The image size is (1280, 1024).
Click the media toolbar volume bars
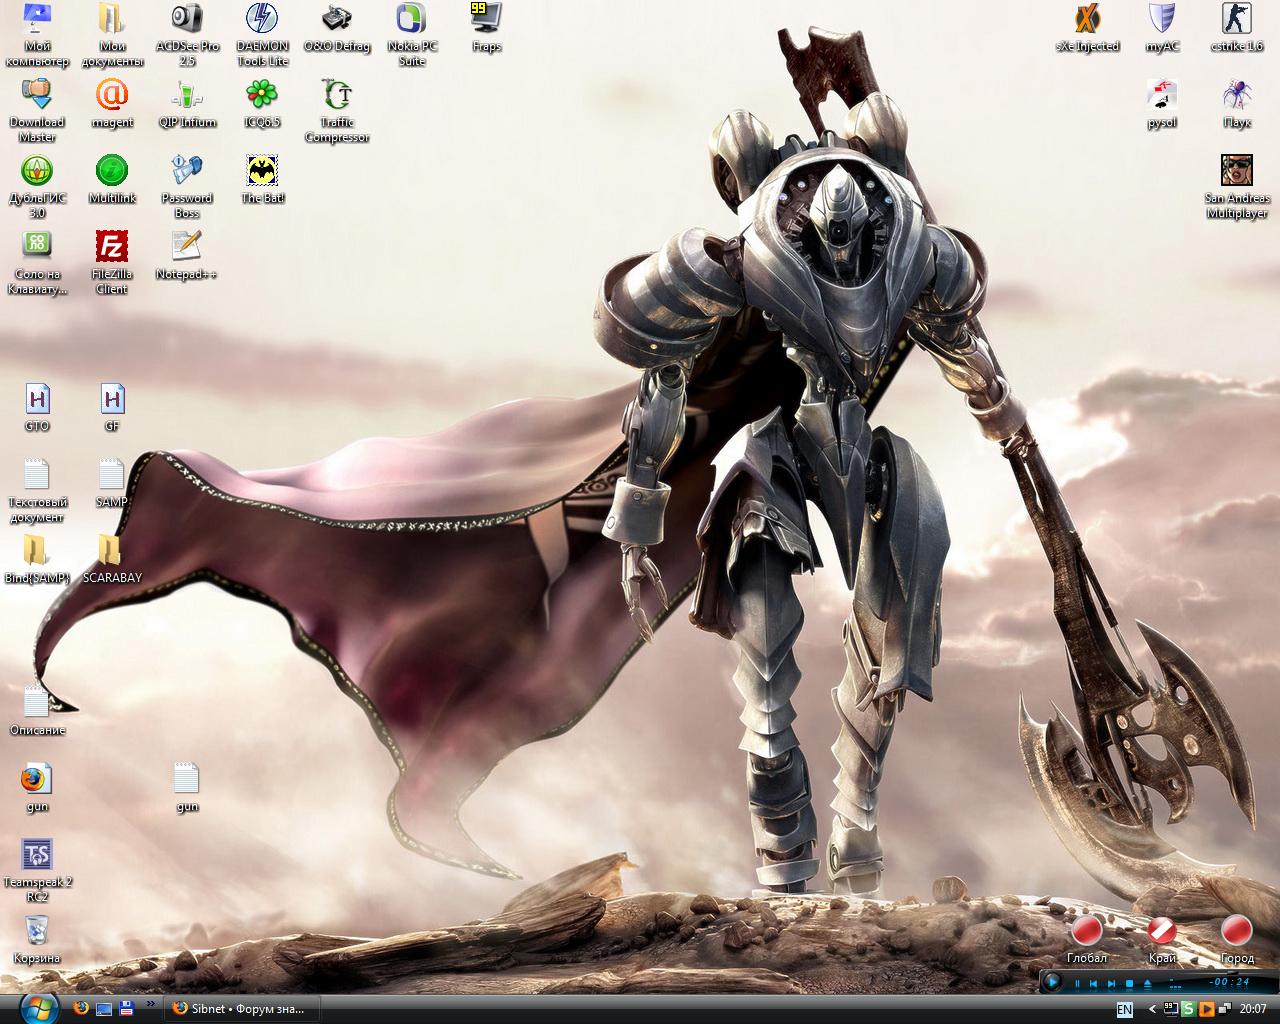pos(1175,984)
